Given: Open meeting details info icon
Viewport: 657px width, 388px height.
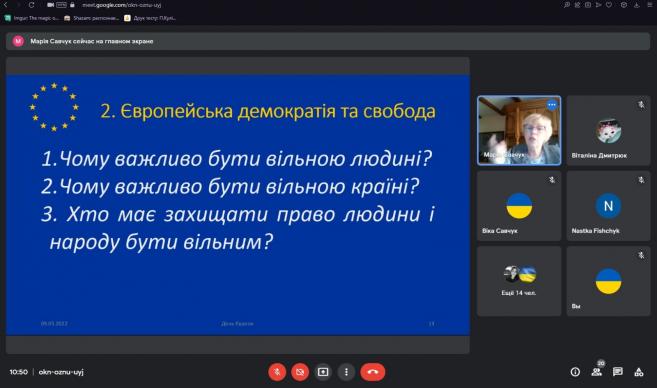Looking at the screenshot, I should click(575, 372).
